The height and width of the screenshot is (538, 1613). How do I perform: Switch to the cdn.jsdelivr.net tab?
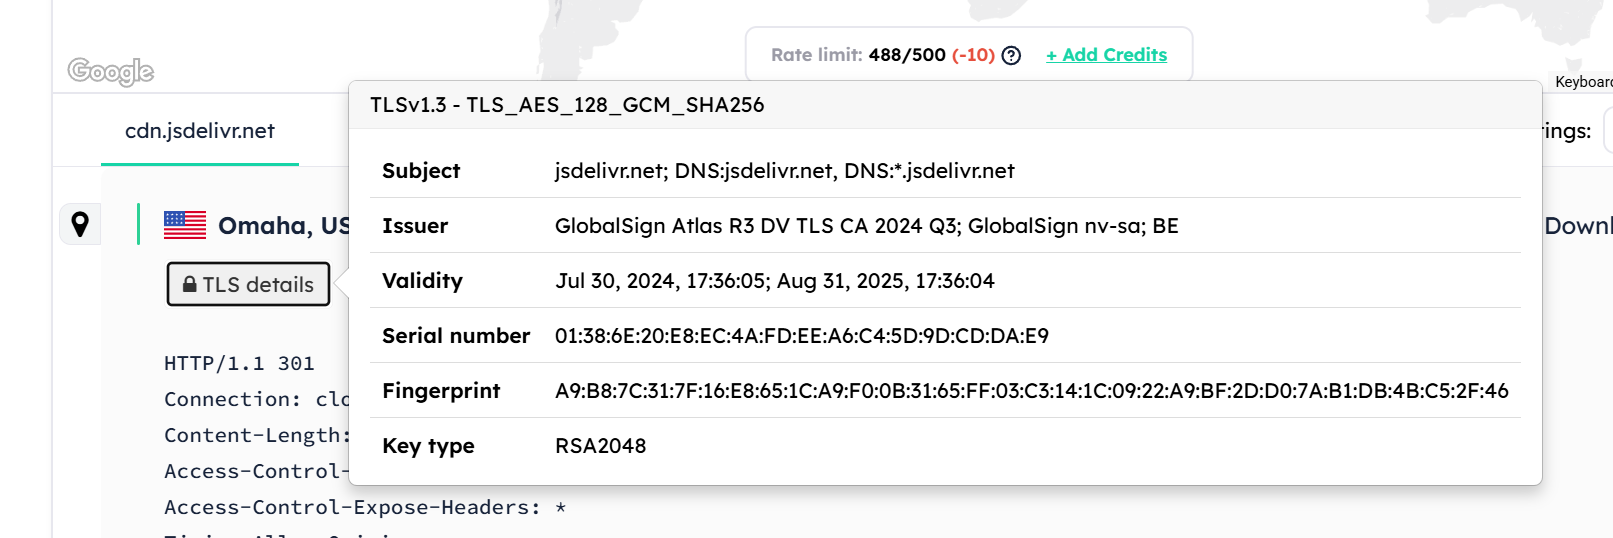pyautogui.click(x=200, y=131)
